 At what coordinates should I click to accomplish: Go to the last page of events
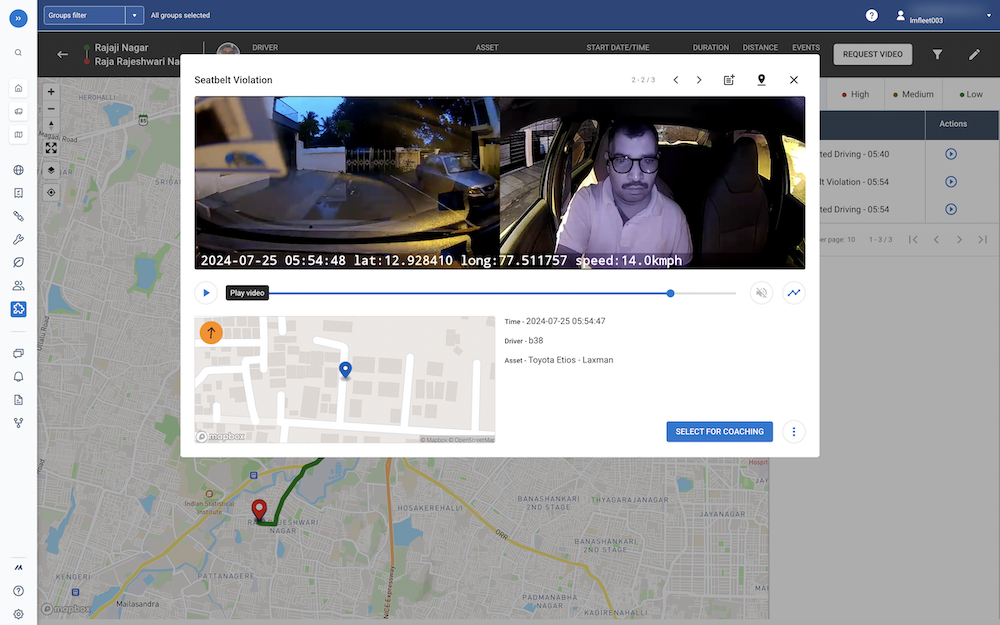point(982,239)
